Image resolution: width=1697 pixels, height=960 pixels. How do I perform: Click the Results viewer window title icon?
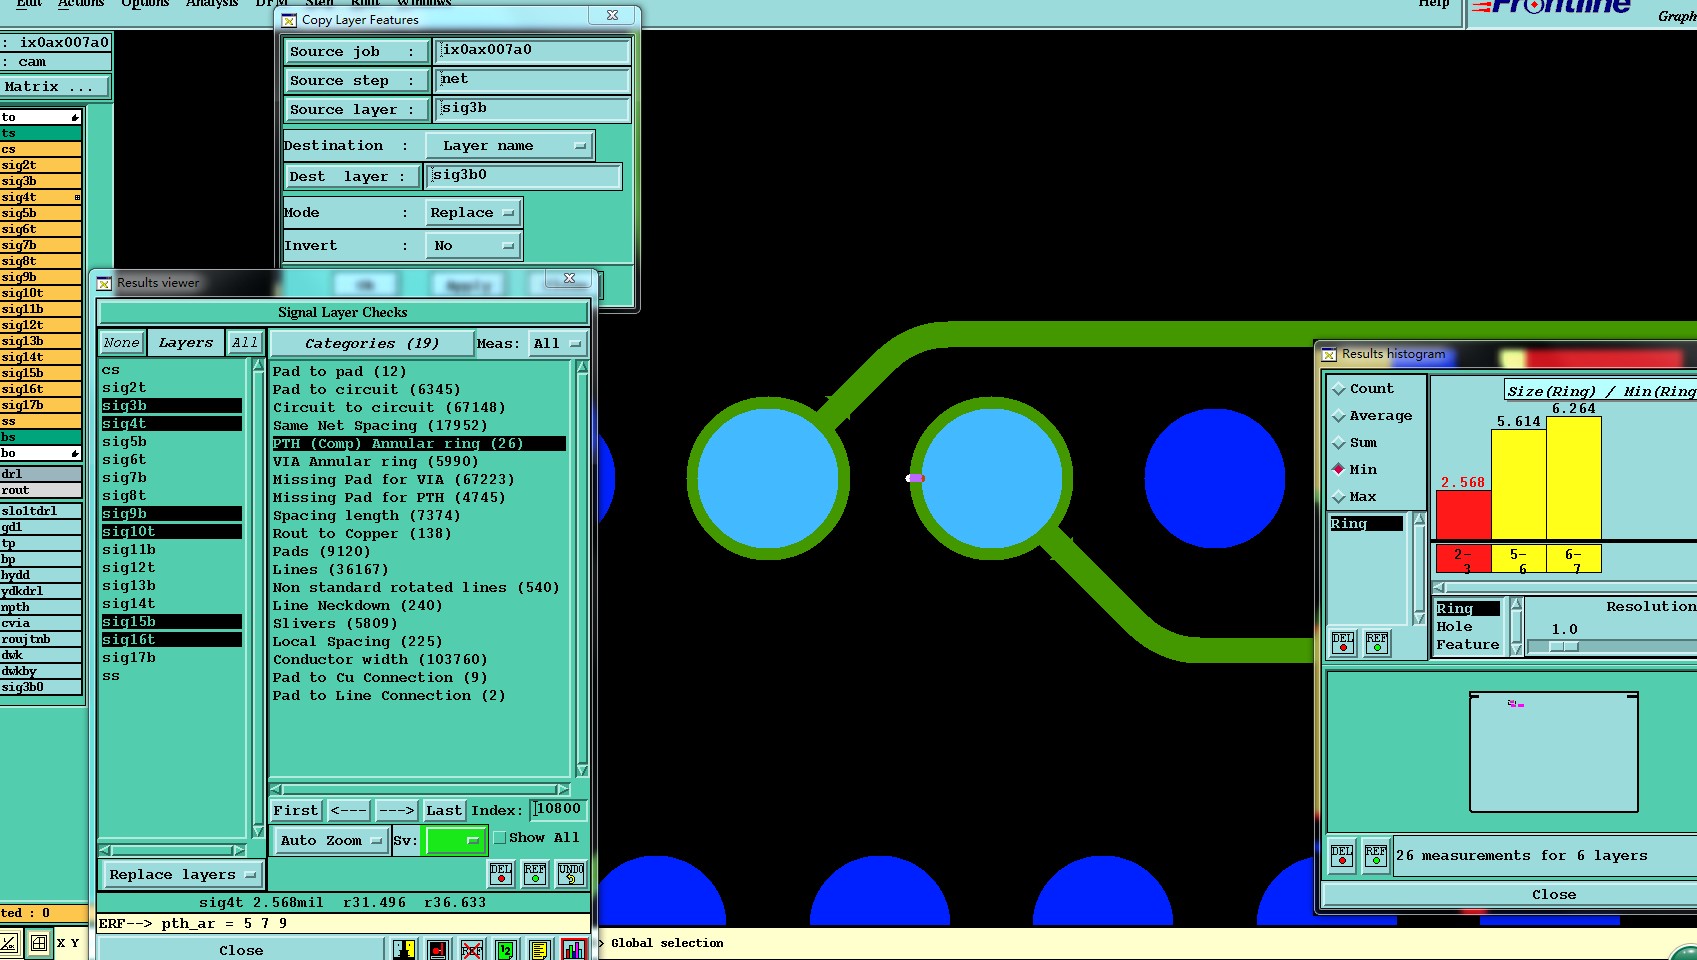click(104, 283)
